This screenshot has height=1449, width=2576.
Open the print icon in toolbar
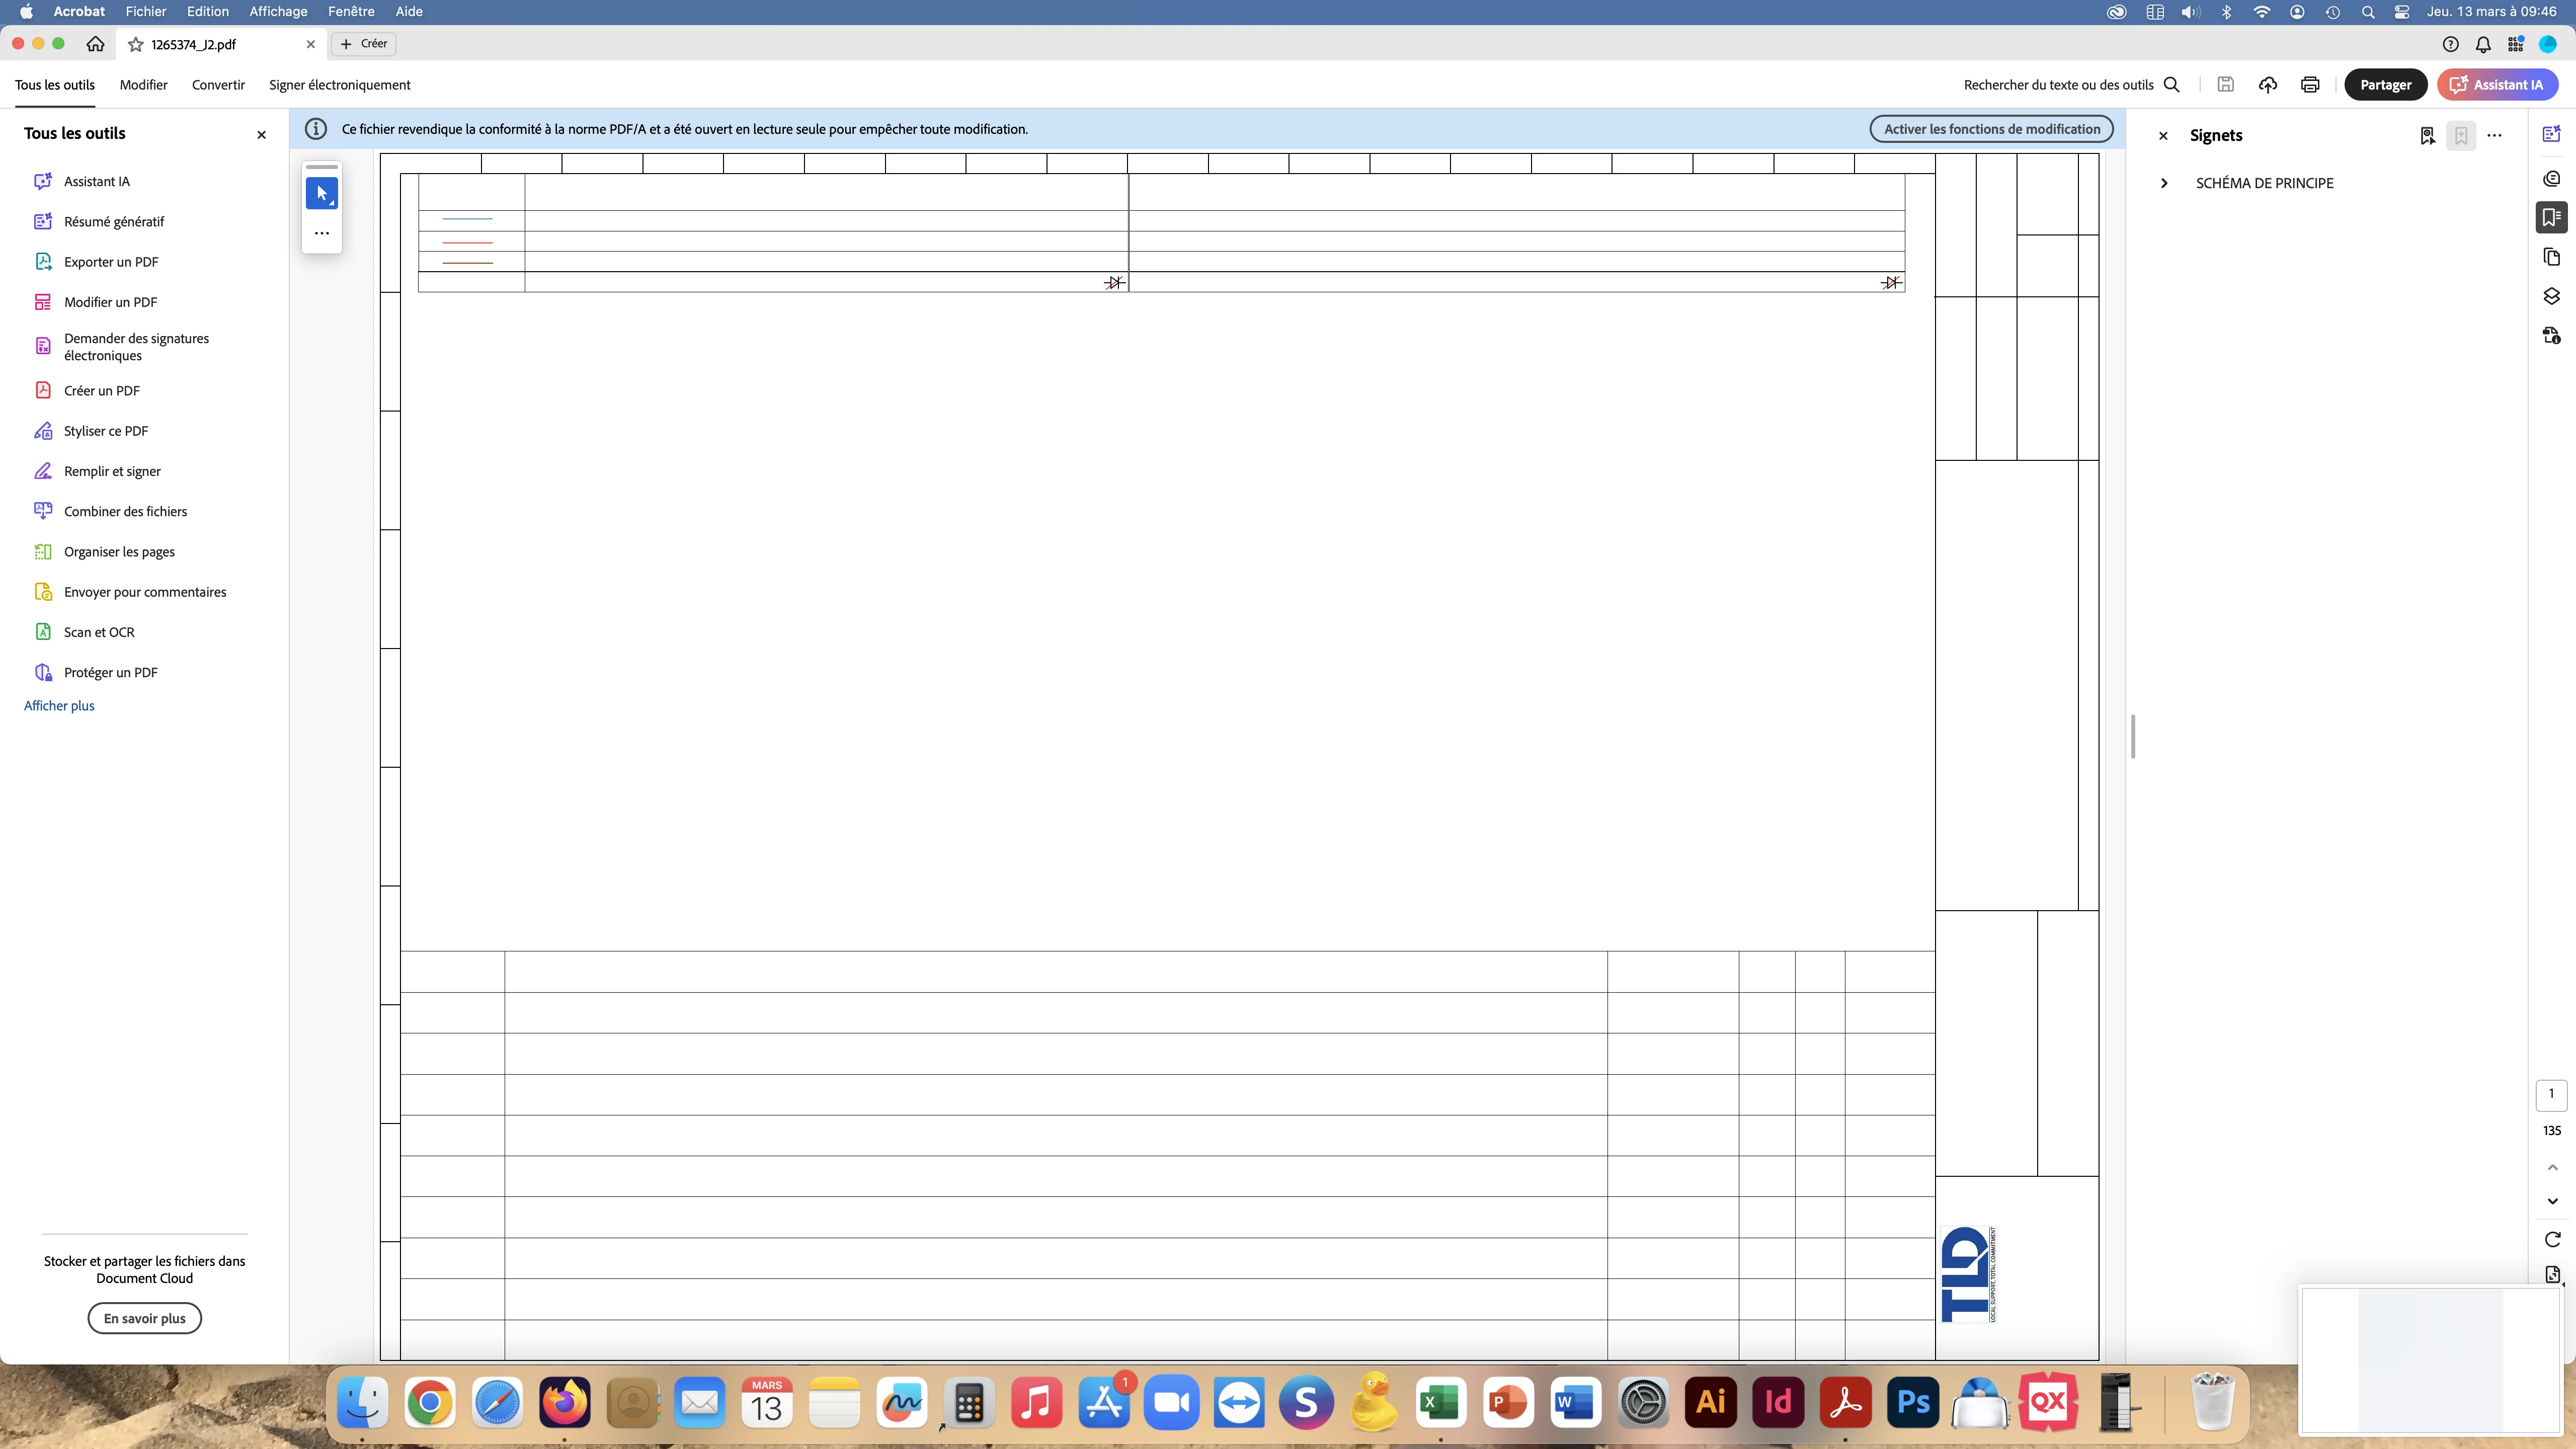[x=2309, y=85]
